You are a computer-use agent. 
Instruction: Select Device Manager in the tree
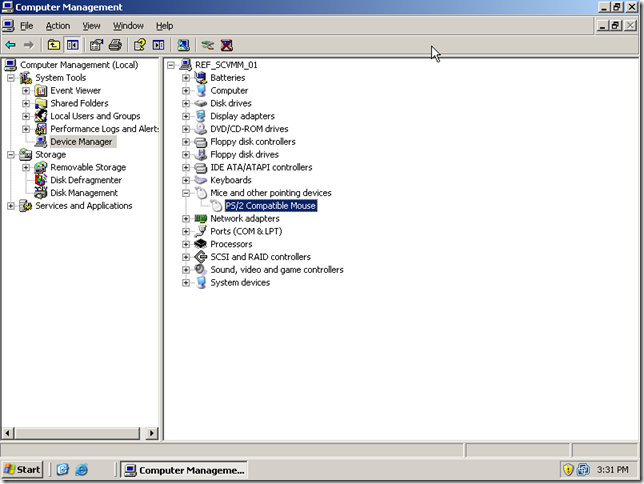point(81,142)
